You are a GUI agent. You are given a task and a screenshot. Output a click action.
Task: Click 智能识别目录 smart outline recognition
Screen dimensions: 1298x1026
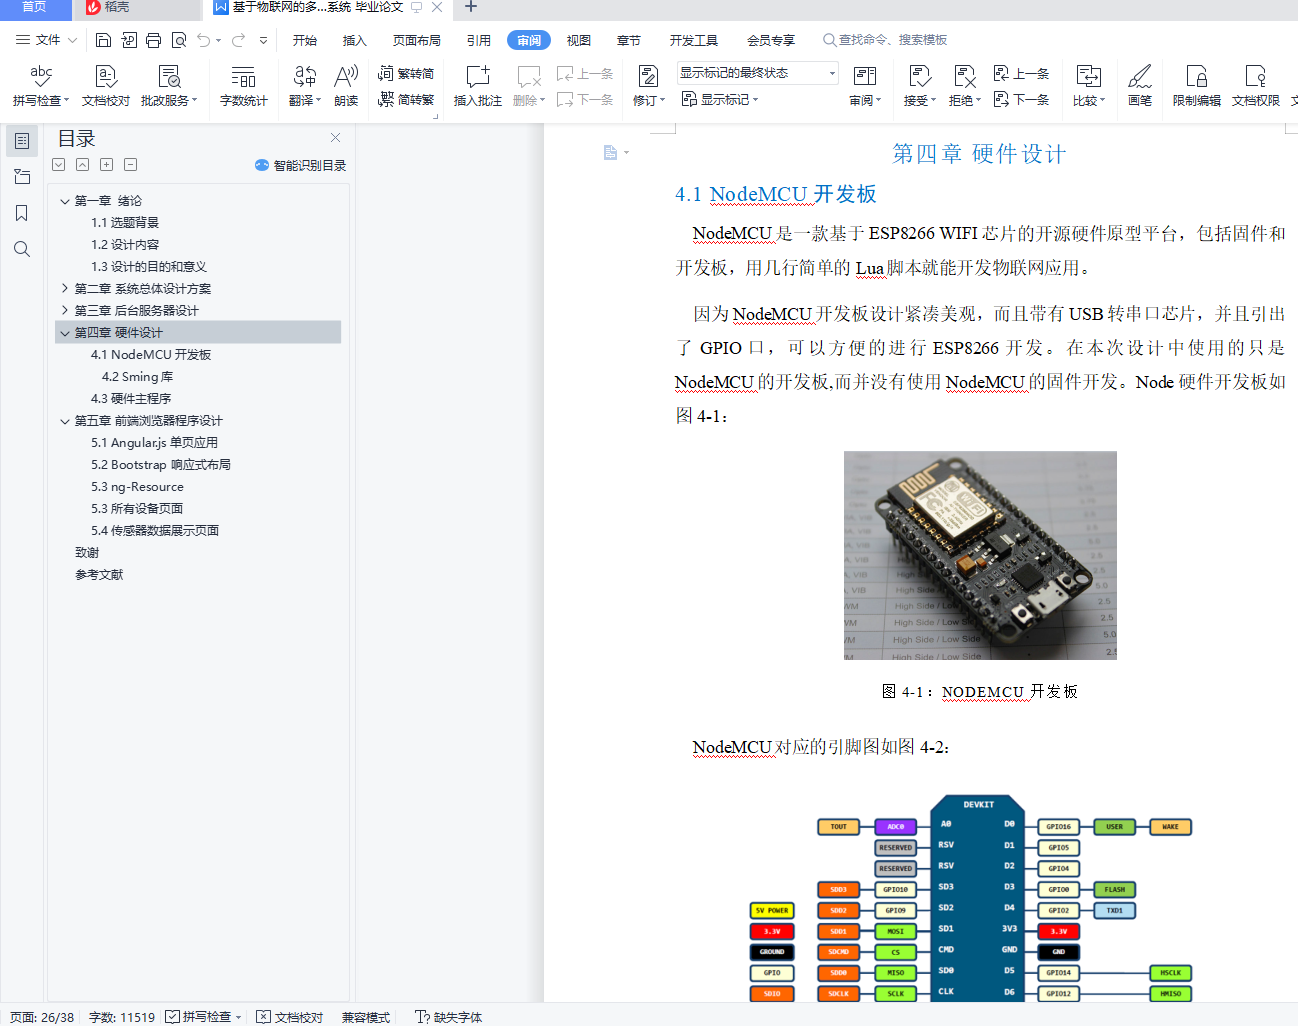[300, 165]
